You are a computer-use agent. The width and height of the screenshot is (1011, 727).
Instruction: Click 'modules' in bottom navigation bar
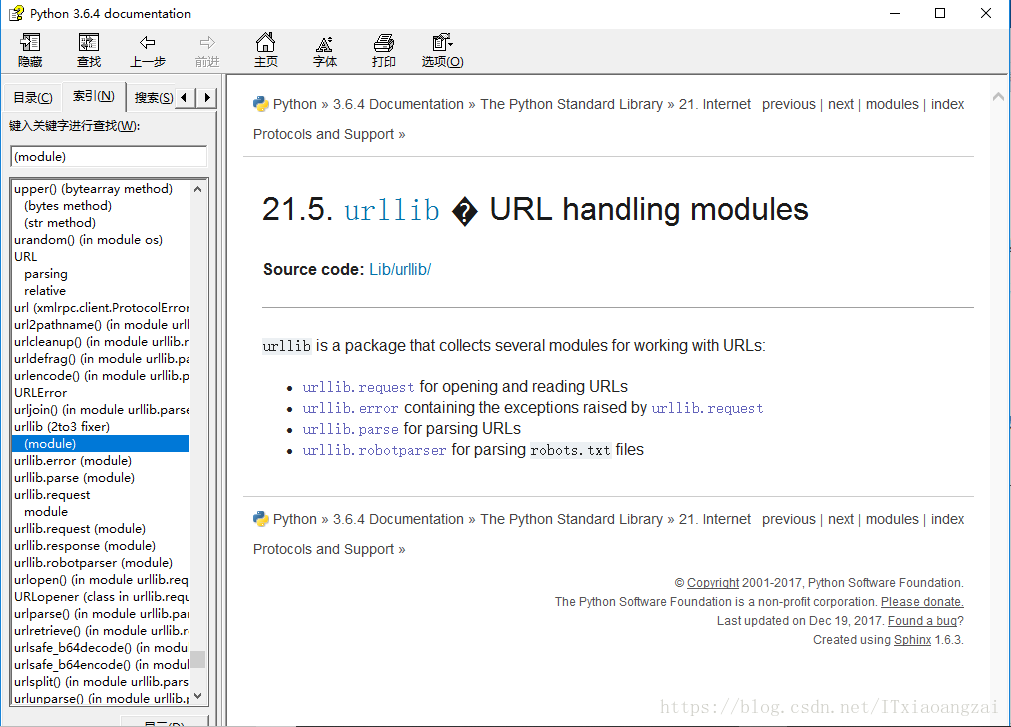(892, 519)
